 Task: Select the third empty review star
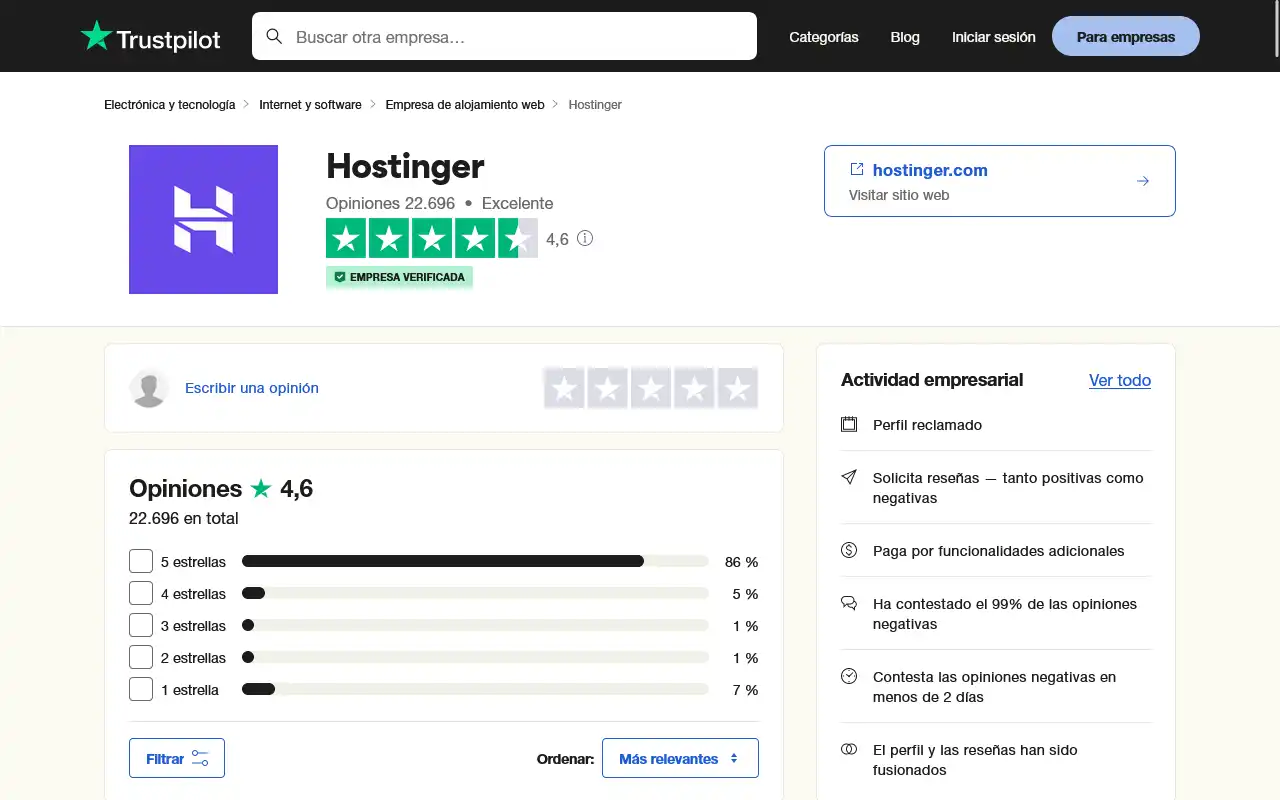651,388
